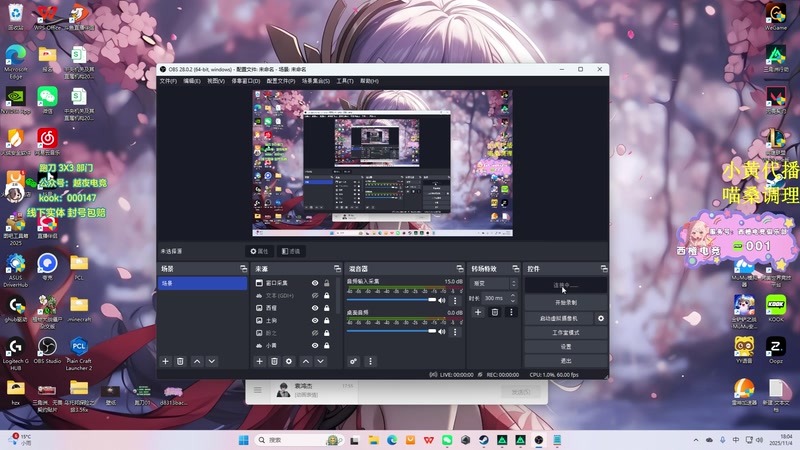800x450 pixels.
Task: Click the 开始录制 button
Action: (566, 303)
